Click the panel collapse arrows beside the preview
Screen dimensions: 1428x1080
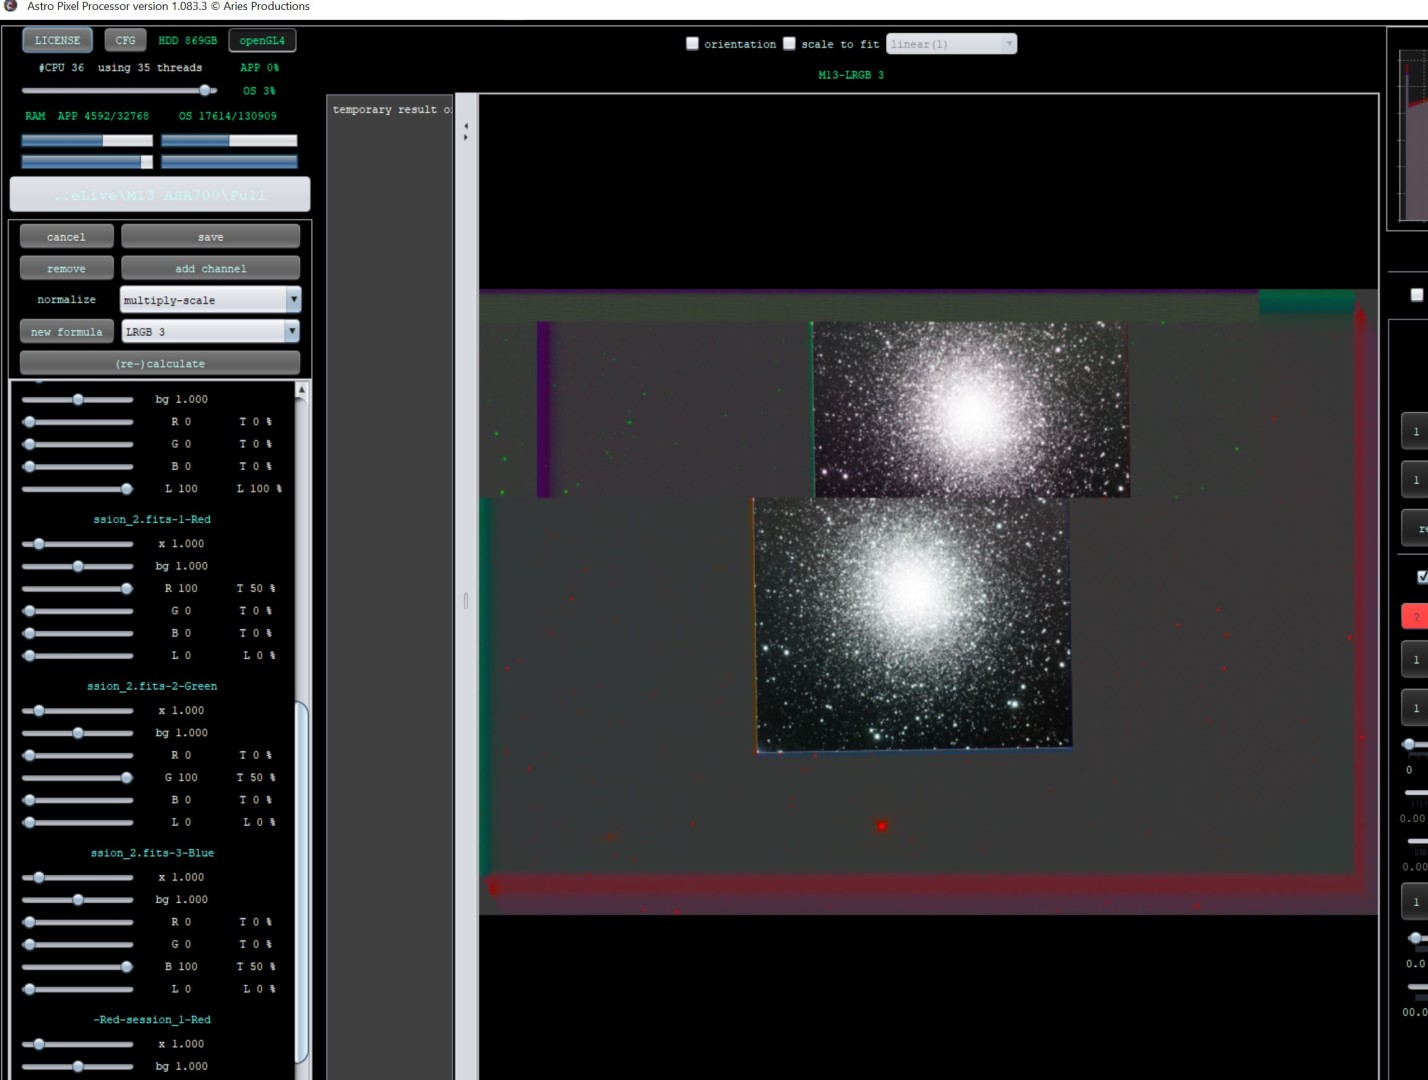(x=466, y=132)
